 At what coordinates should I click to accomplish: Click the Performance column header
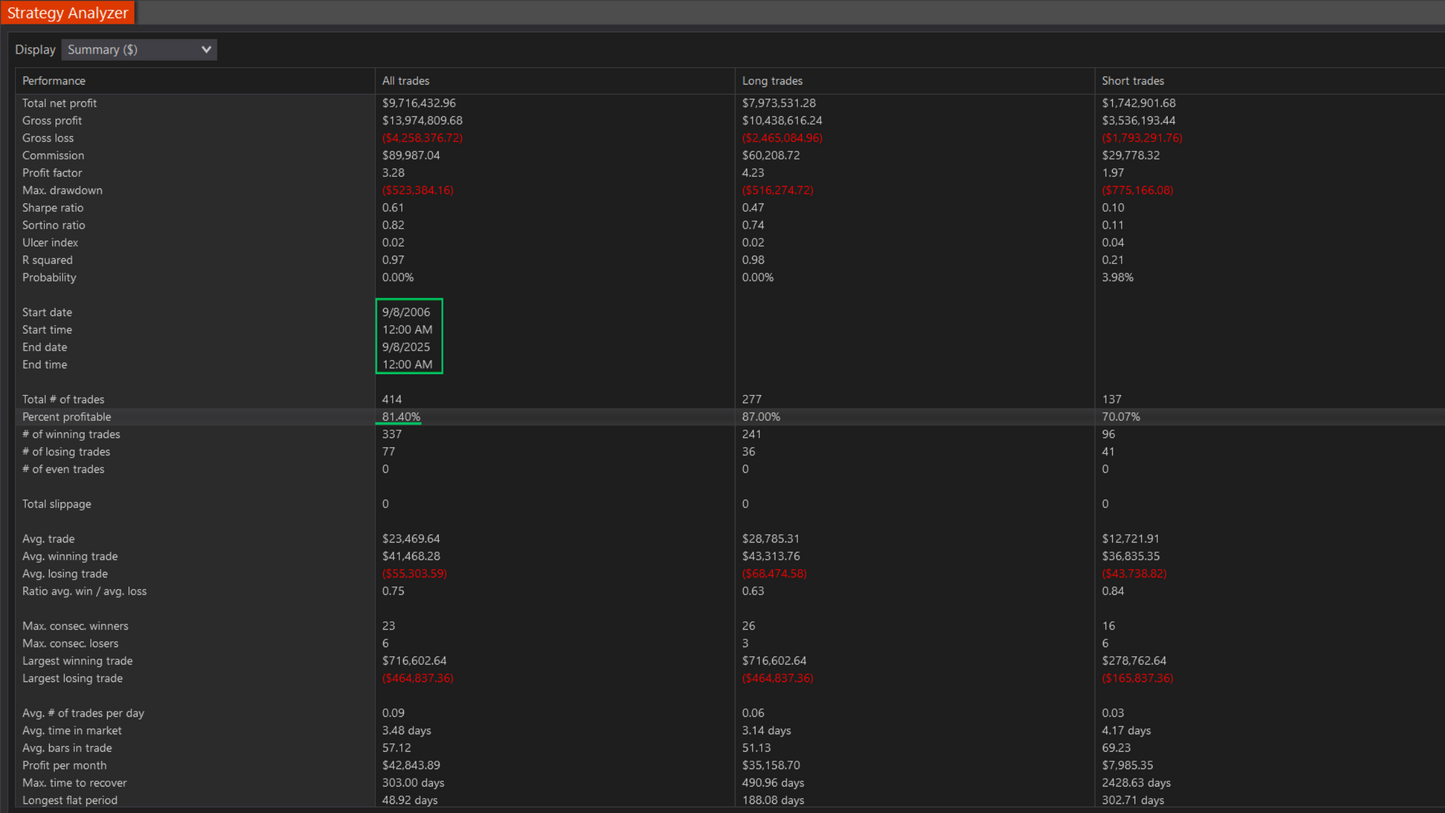[x=54, y=81]
